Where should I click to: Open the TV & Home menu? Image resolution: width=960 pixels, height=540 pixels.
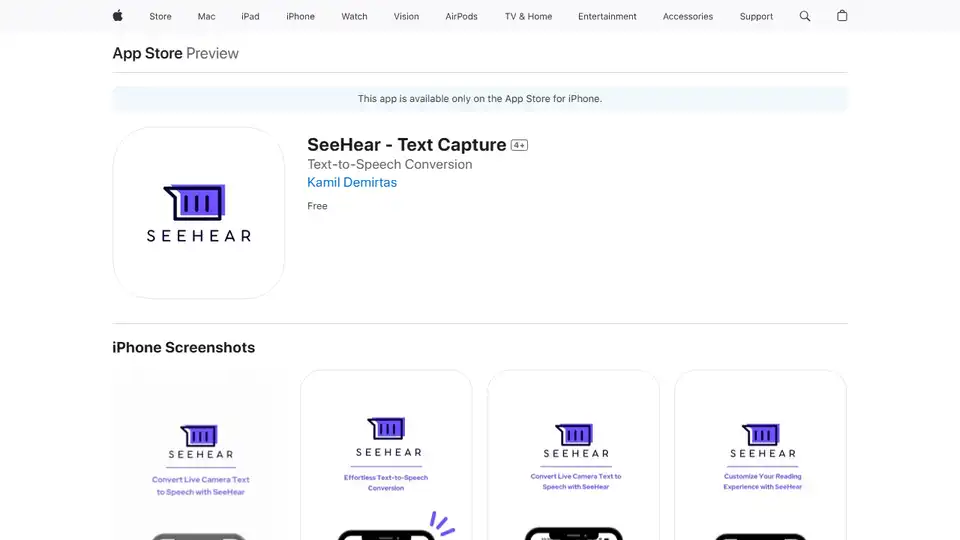point(528,16)
